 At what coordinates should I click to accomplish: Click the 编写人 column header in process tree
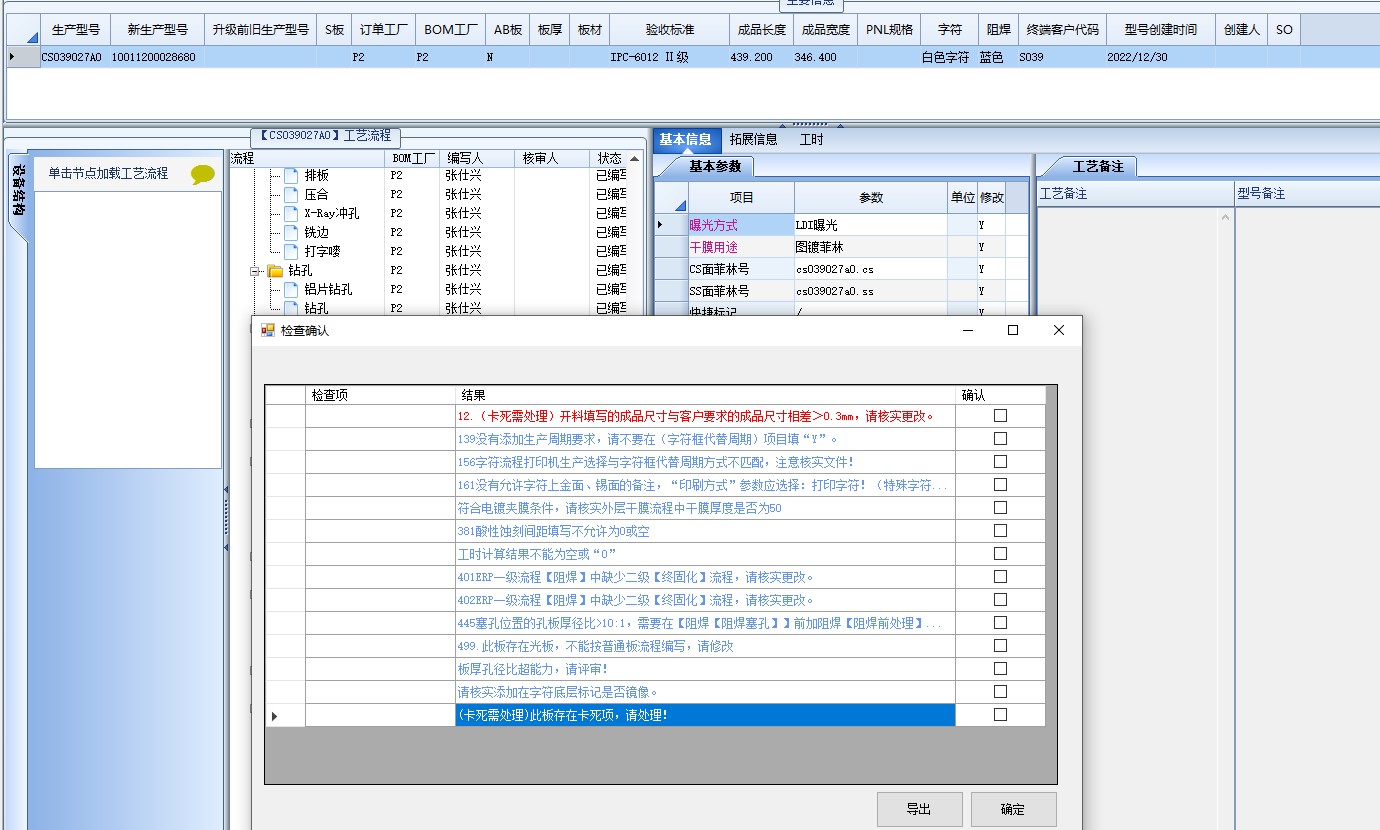pyautogui.click(x=477, y=158)
